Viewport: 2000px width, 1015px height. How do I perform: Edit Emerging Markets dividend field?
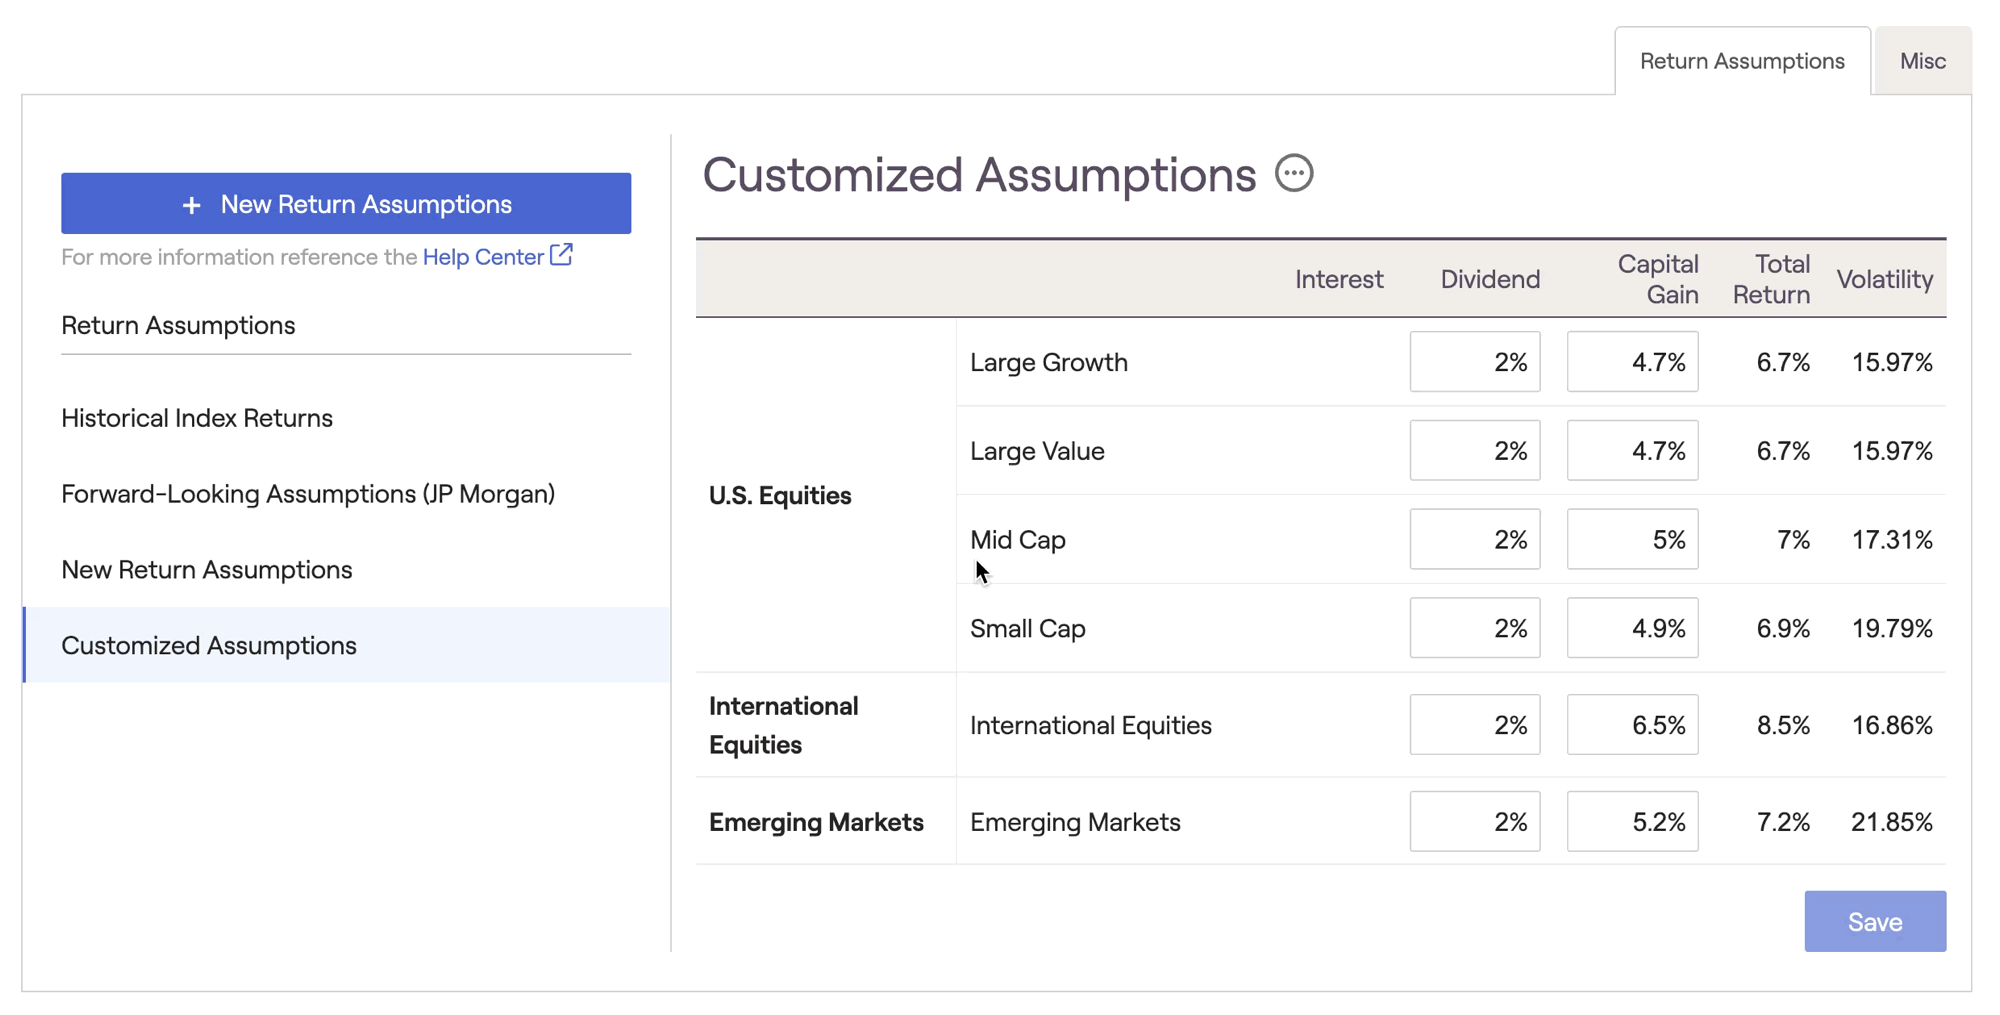(x=1474, y=822)
